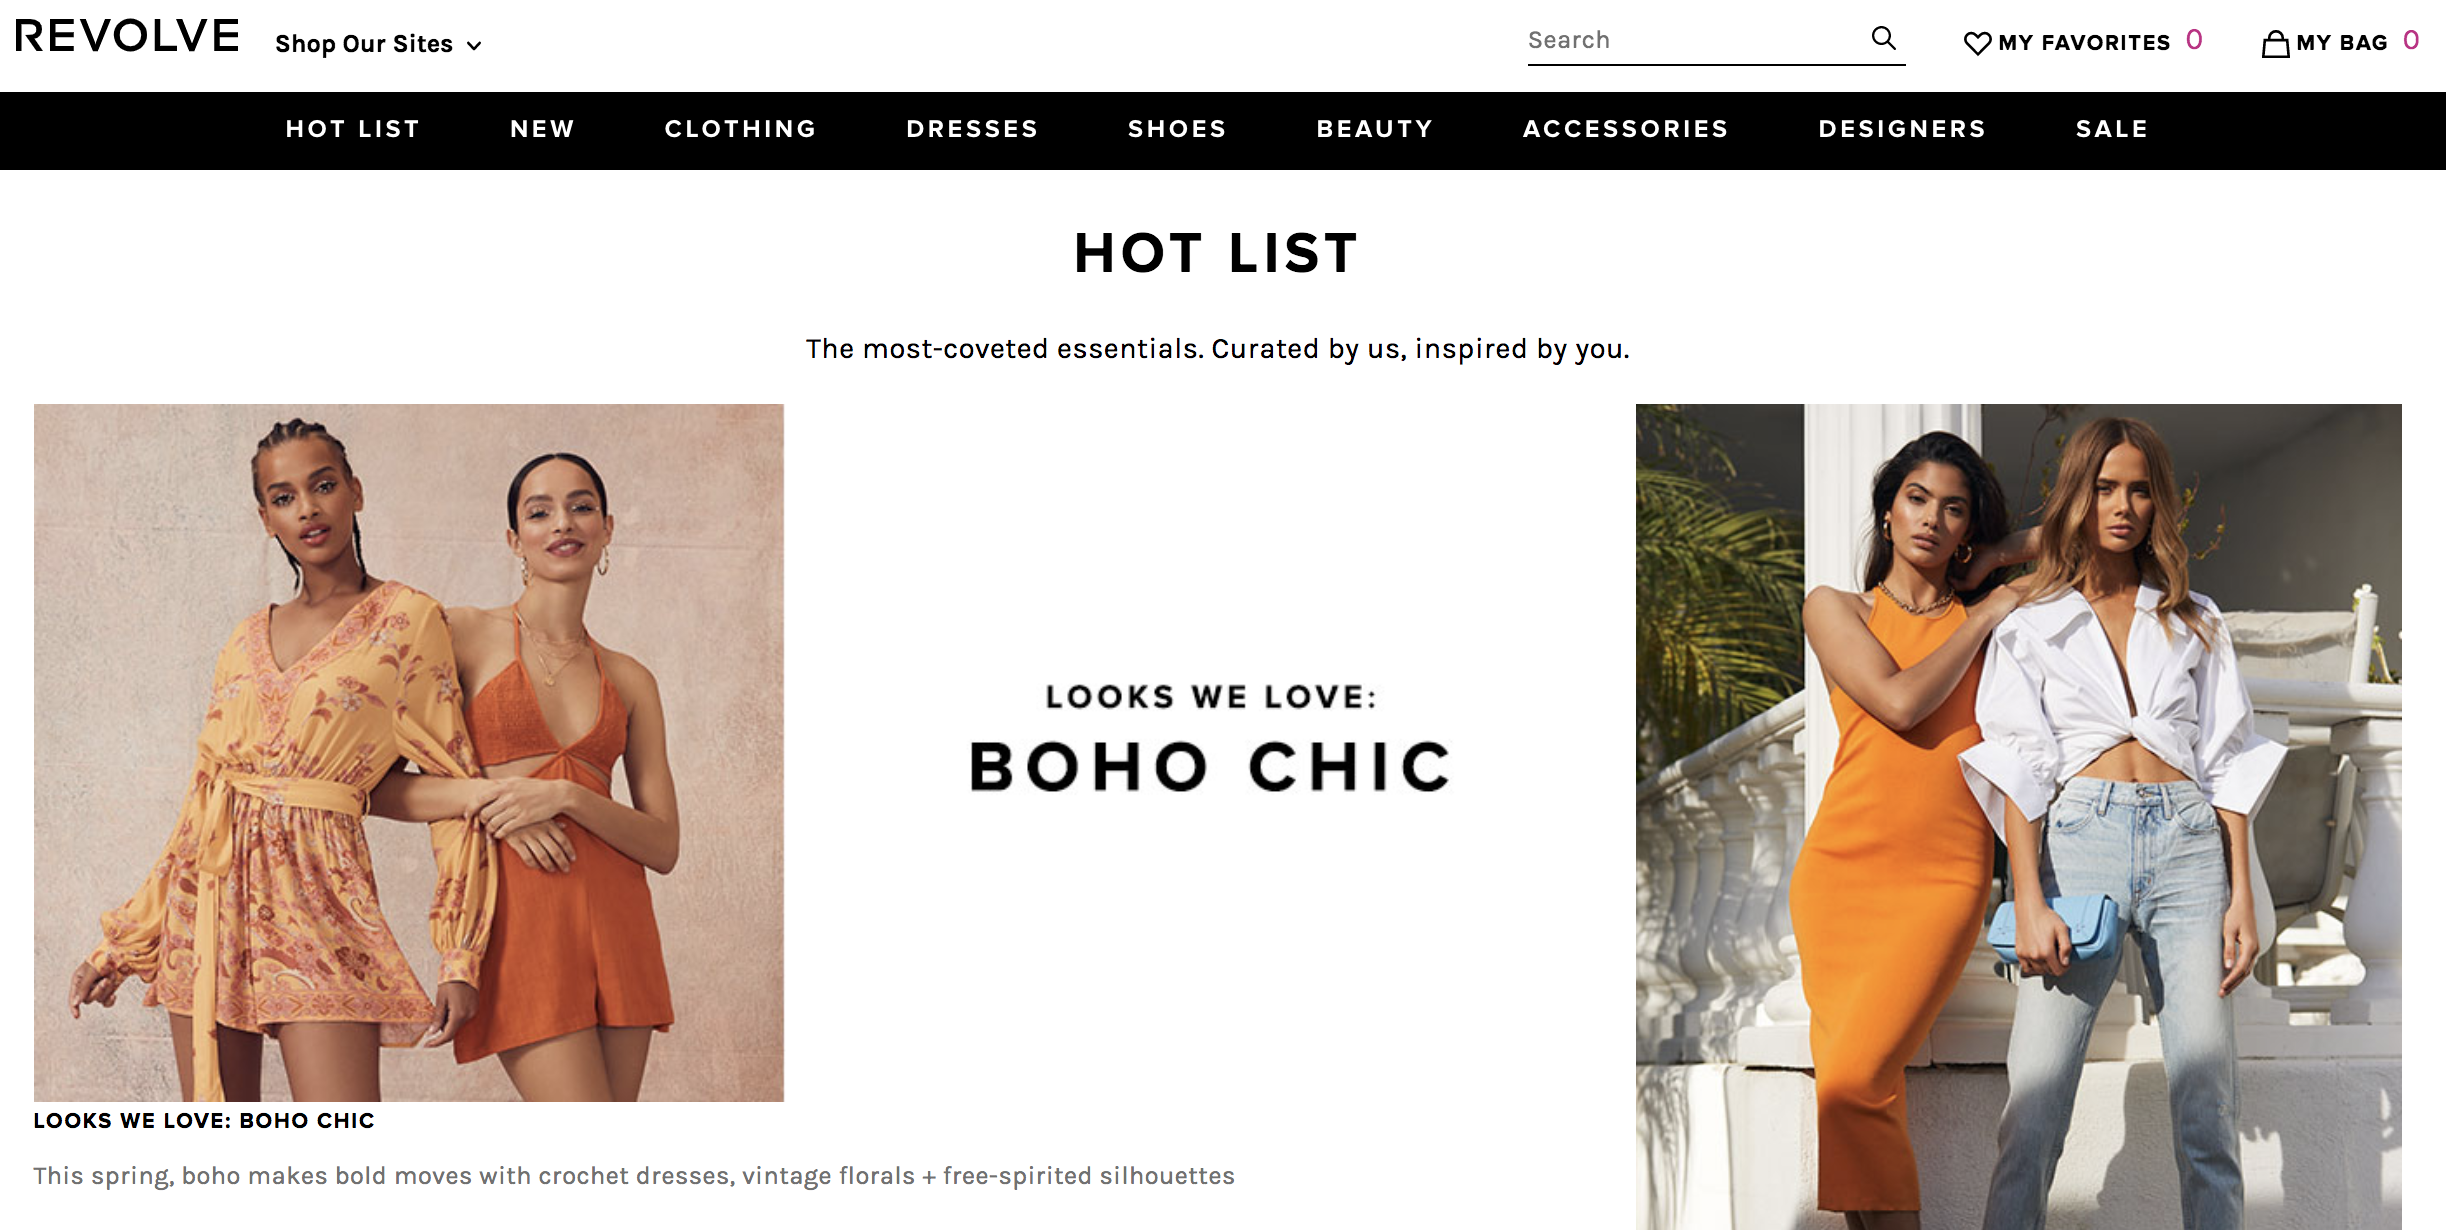Browse DESIGNERS from the navigation bar

[1902, 129]
